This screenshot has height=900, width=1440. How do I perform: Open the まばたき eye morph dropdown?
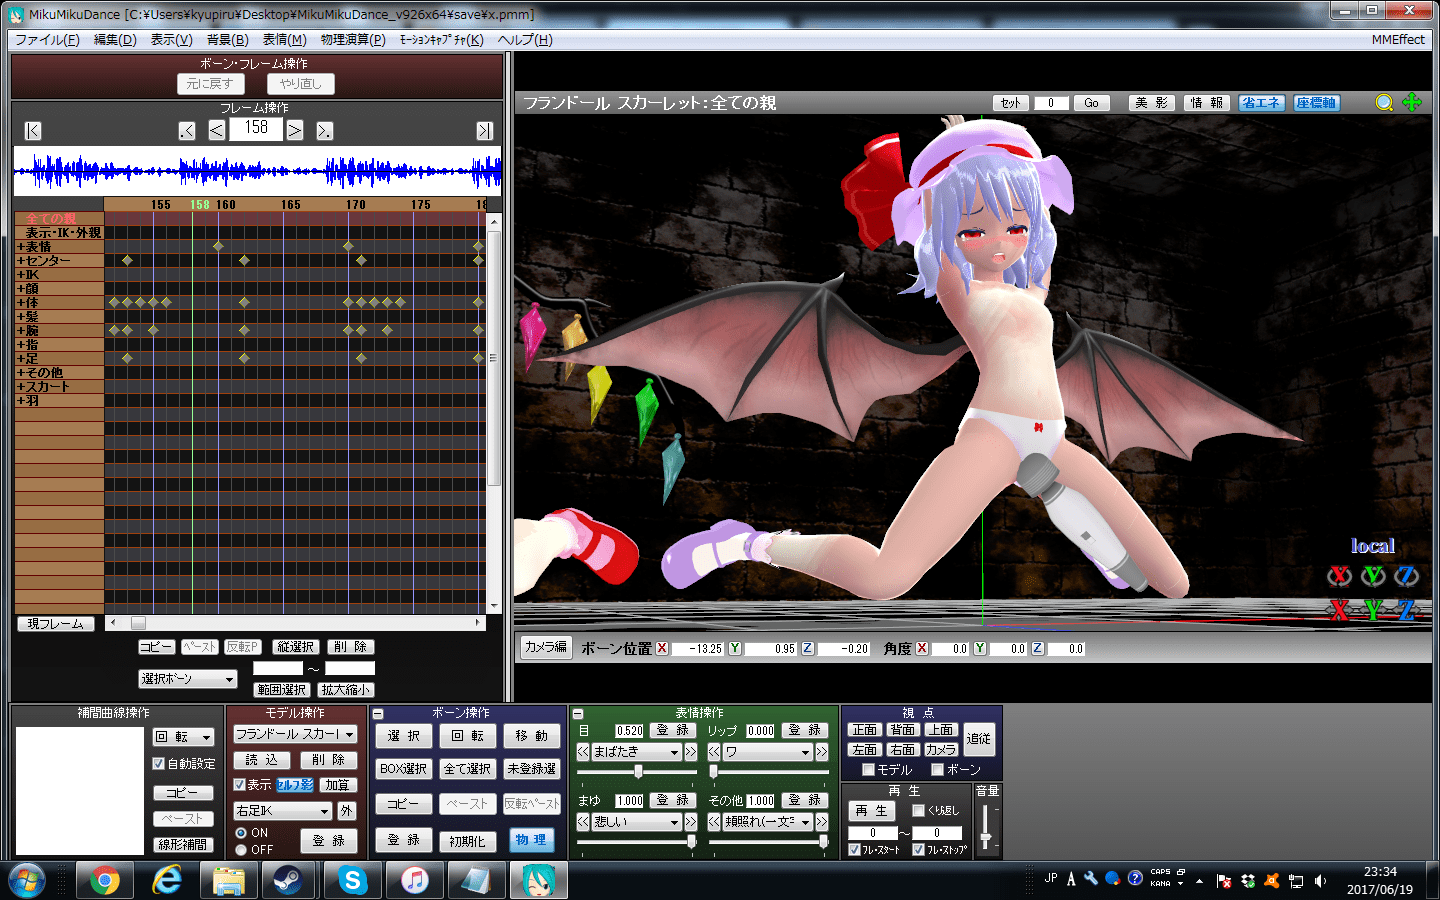pyautogui.click(x=636, y=752)
